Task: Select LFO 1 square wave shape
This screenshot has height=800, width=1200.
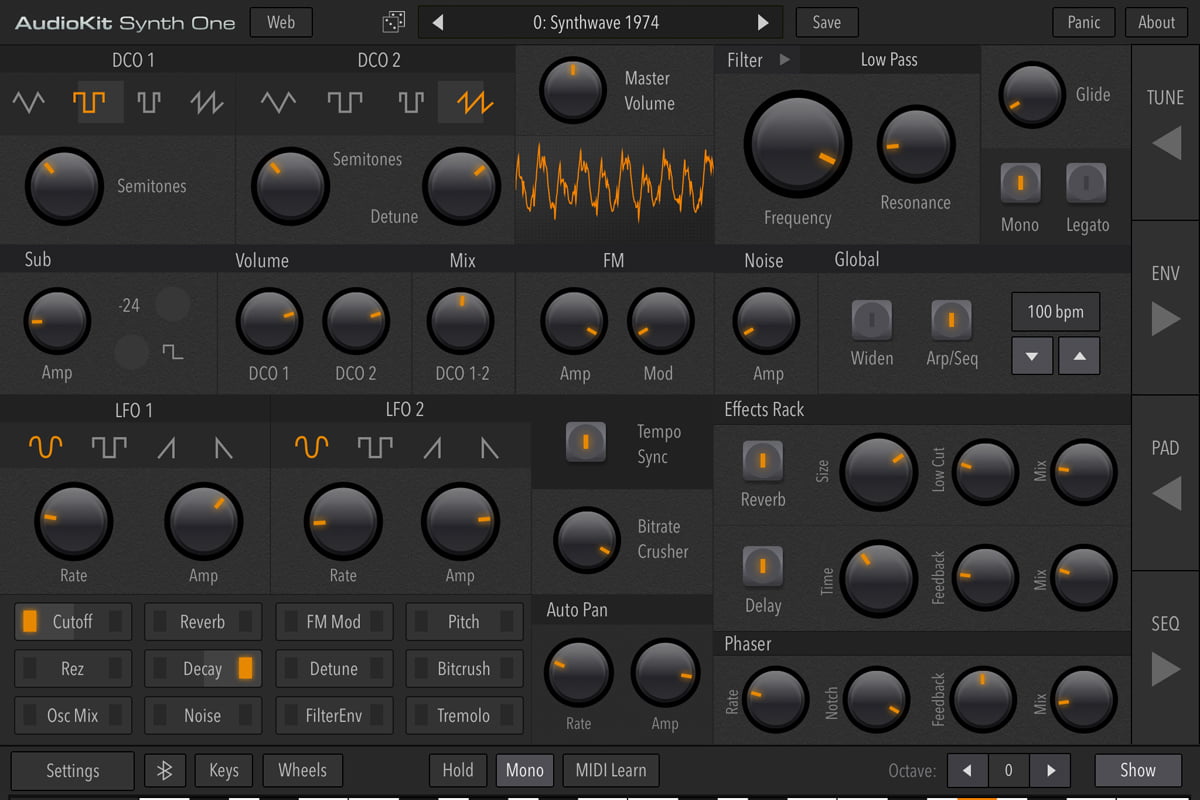Action: pos(109,448)
